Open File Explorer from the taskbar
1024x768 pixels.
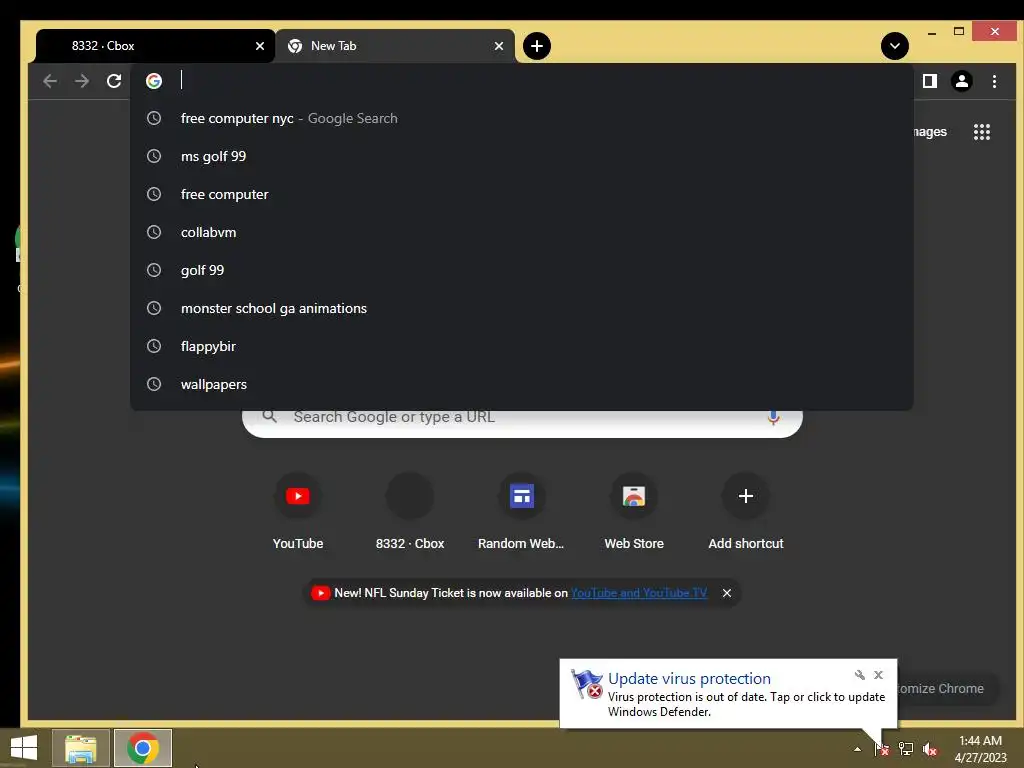(81, 748)
